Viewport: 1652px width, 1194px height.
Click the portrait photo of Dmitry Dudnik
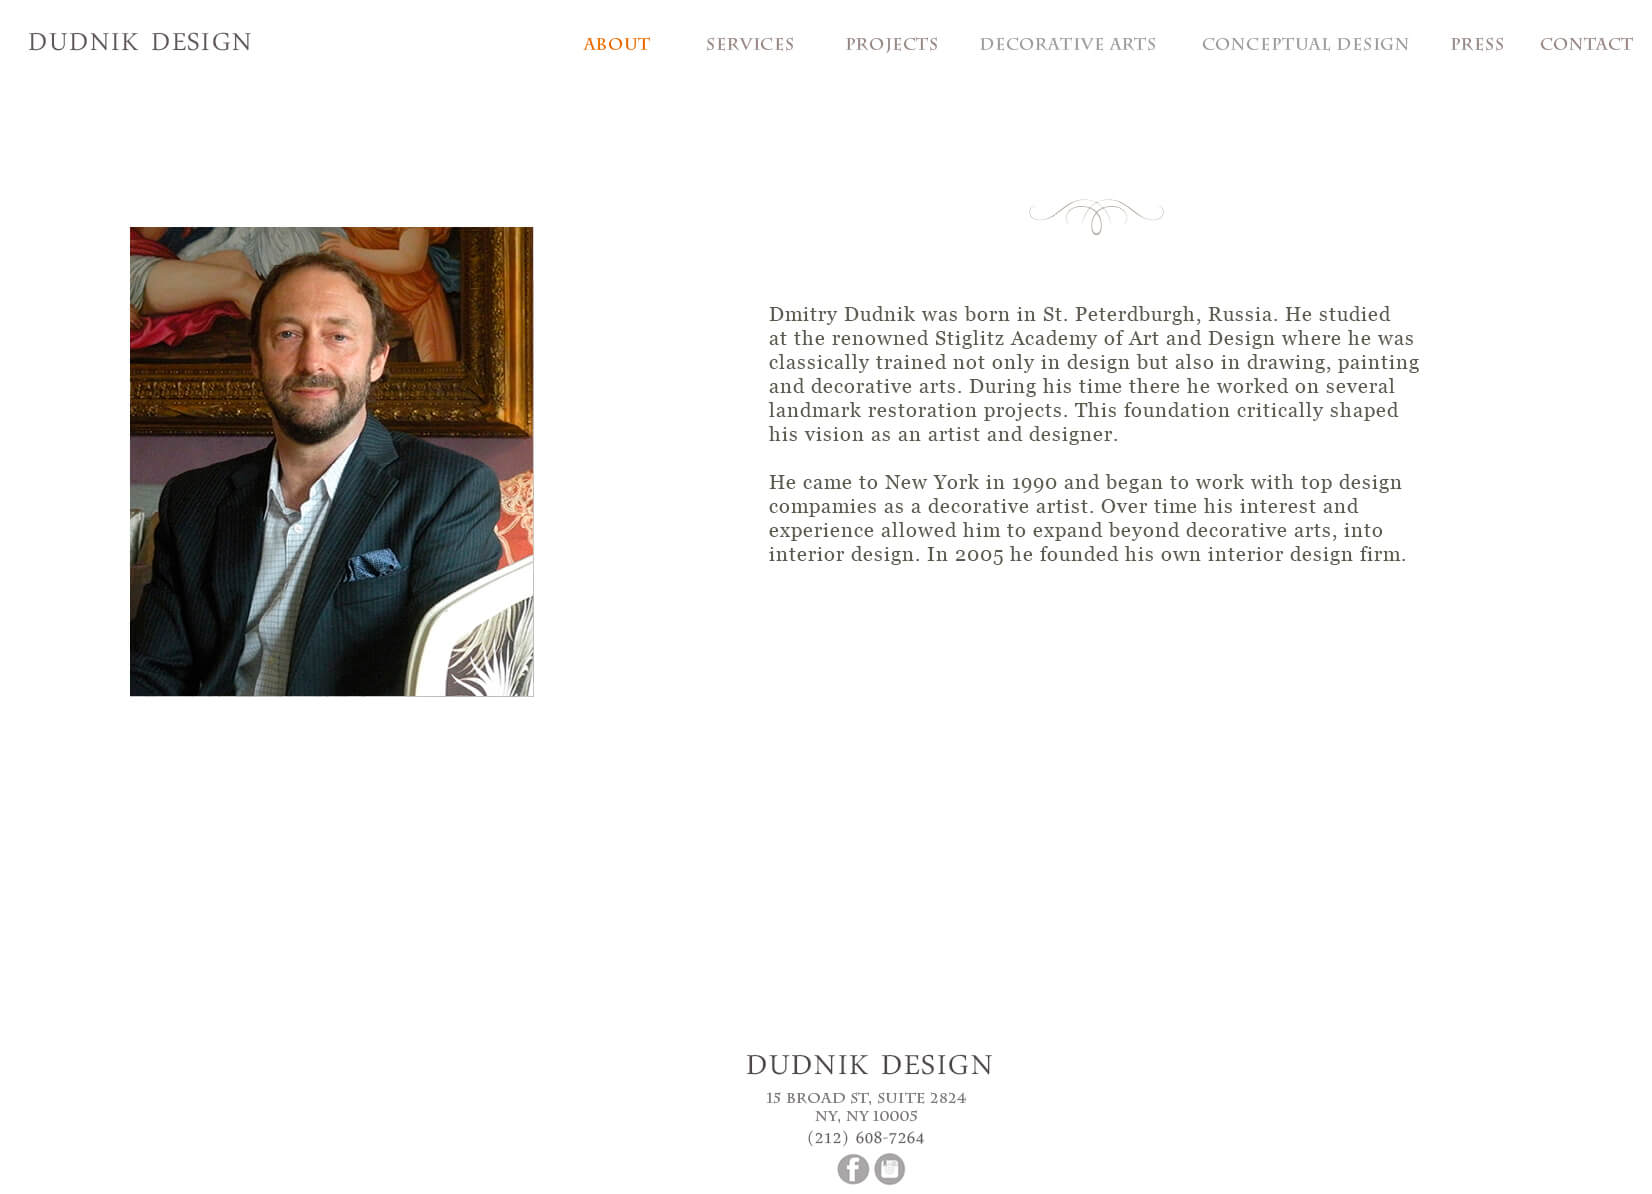tap(331, 461)
